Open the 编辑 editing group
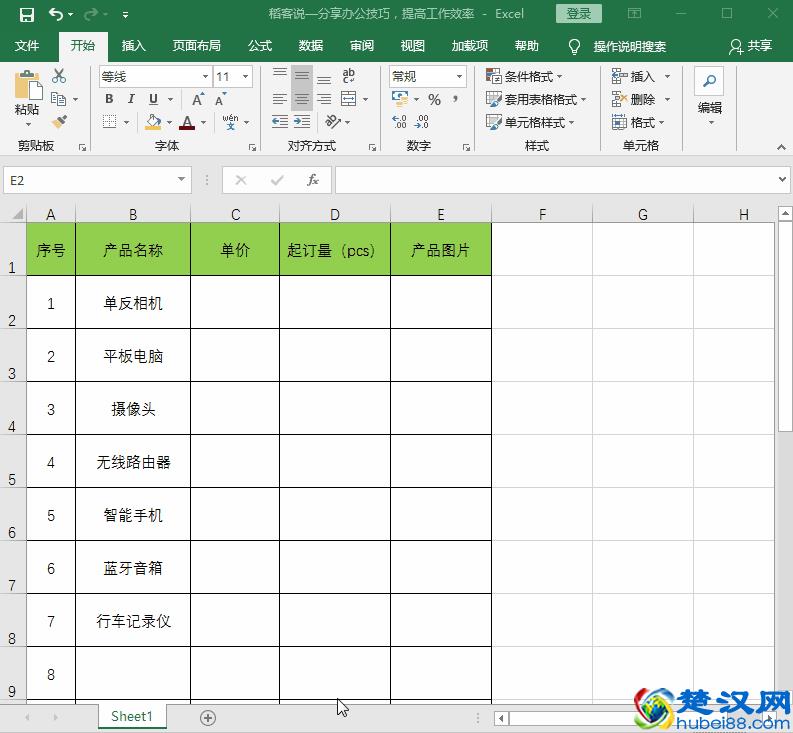793x733 pixels. 710,97
